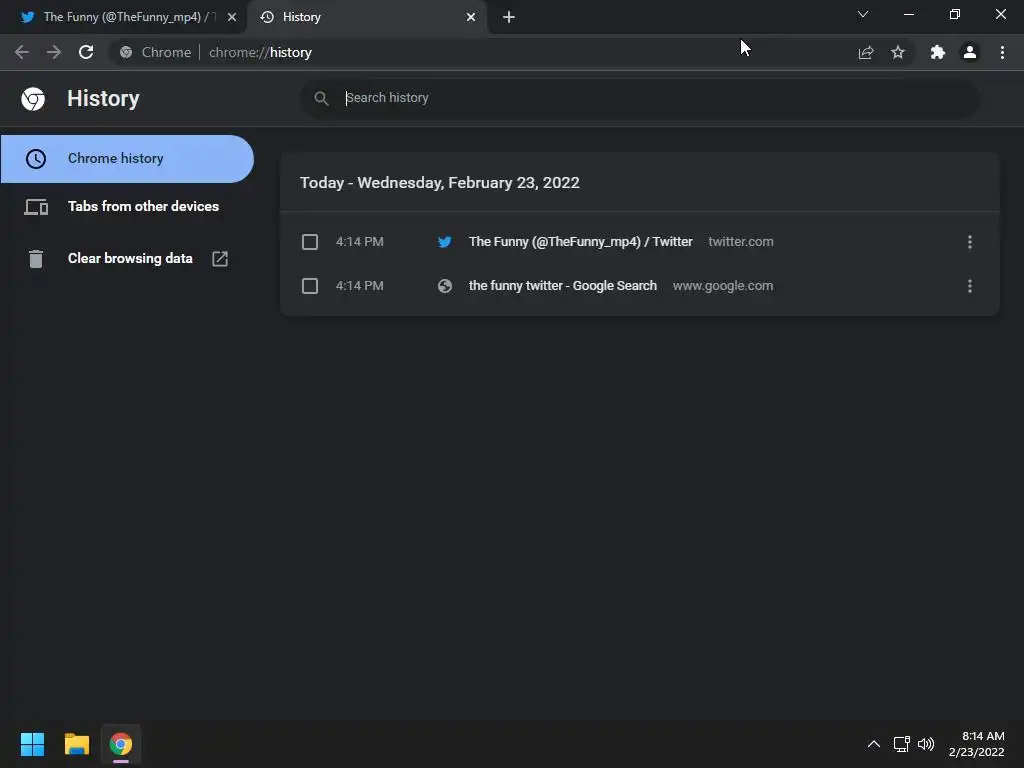Screen dimensions: 1024x768
Task: Open the volume tray icon
Action: coord(926,744)
